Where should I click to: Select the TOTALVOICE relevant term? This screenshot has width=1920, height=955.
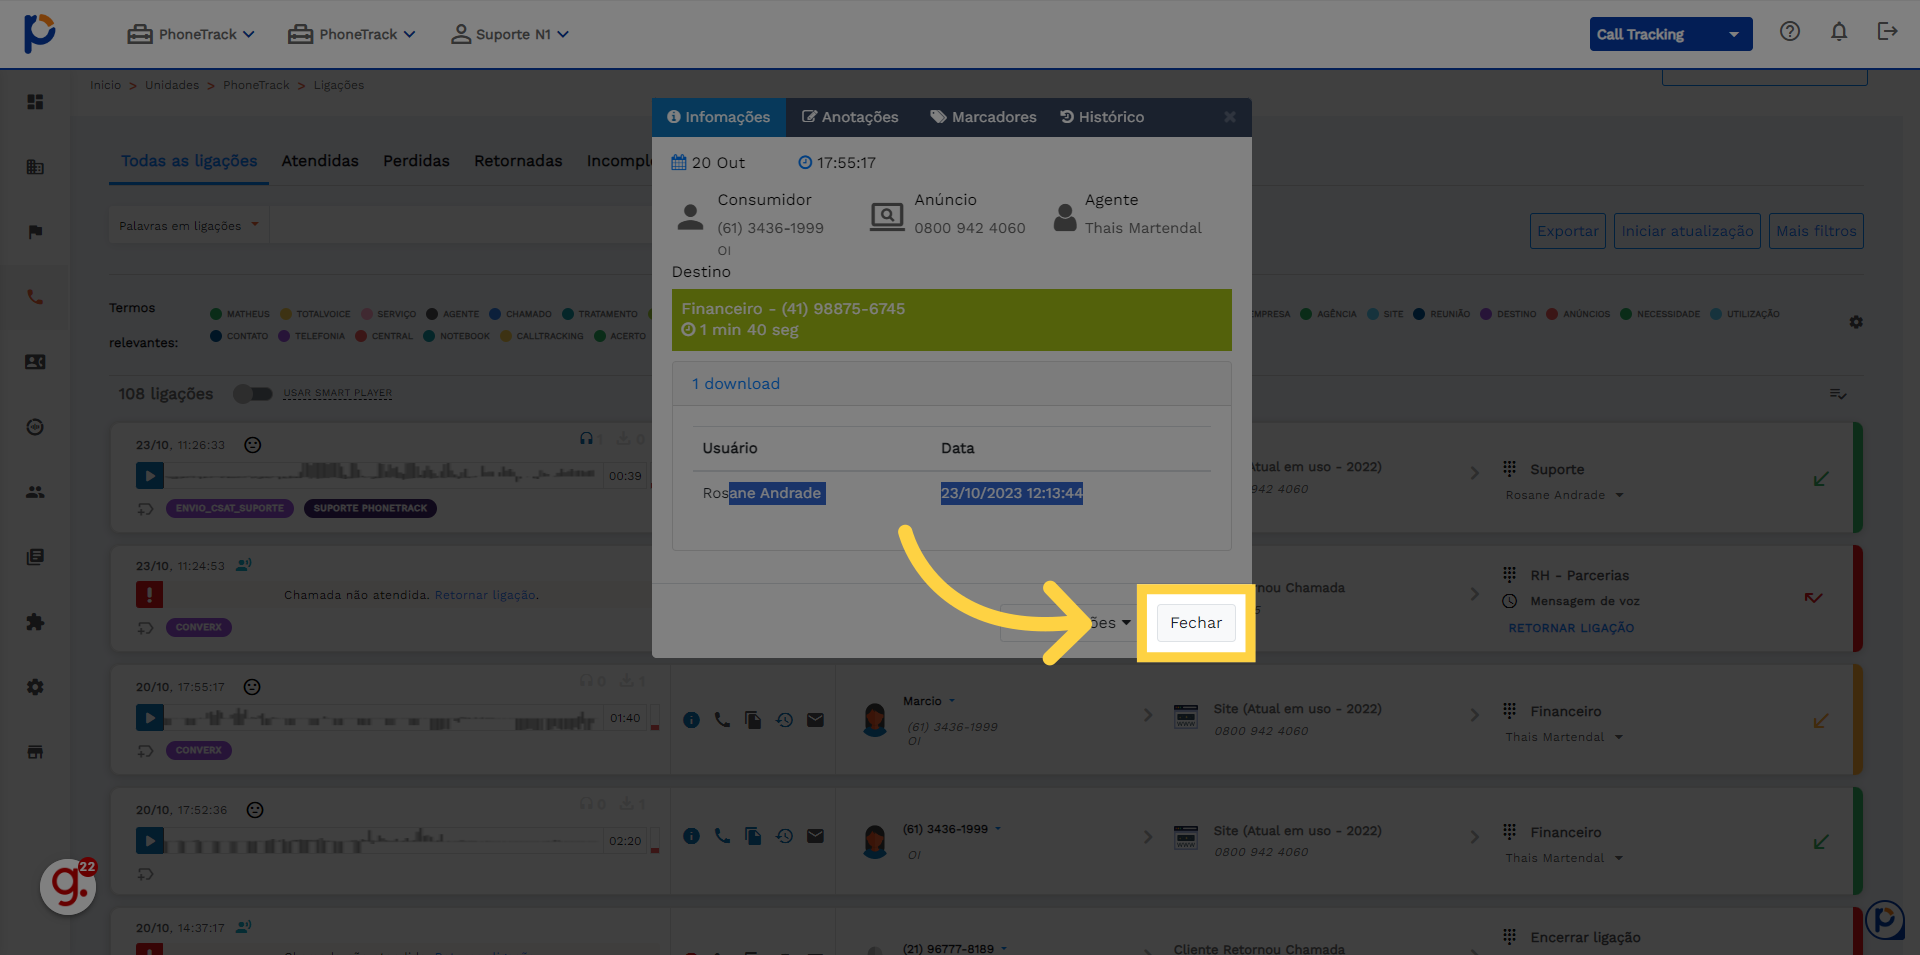(x=315, y=314)
